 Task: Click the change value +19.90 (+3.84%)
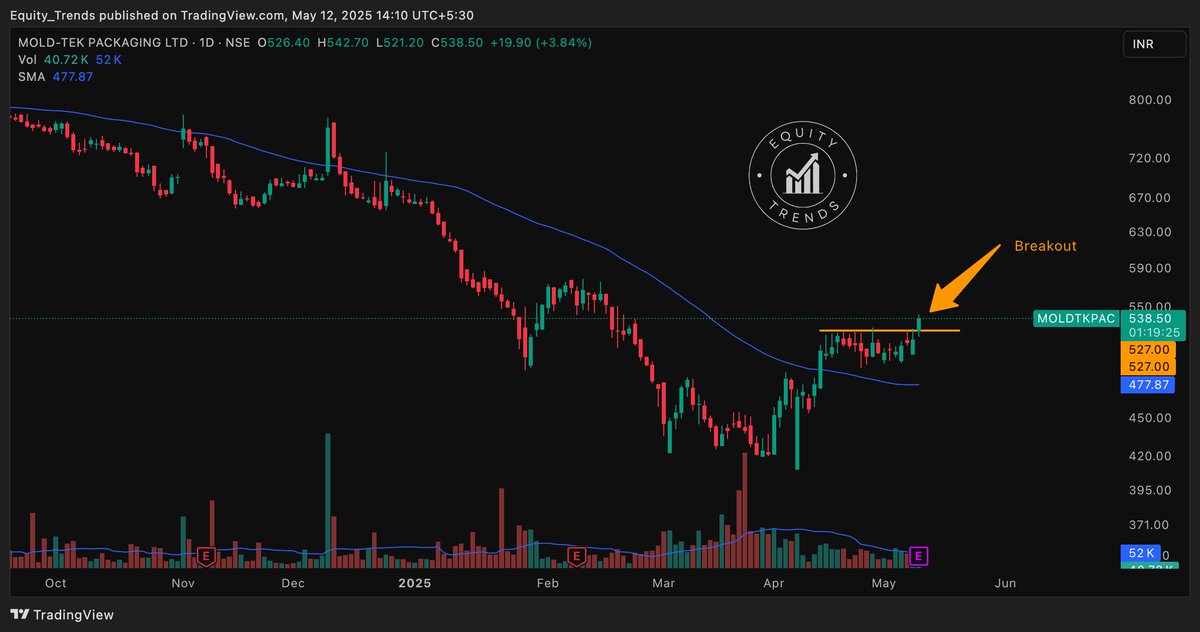point(543,43)
